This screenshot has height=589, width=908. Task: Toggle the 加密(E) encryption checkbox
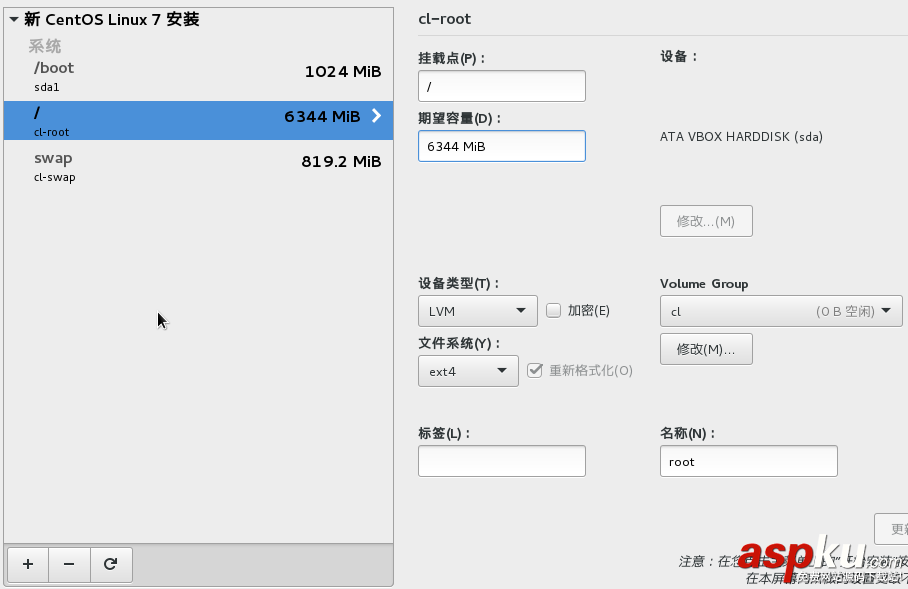(x=554, y=310)
